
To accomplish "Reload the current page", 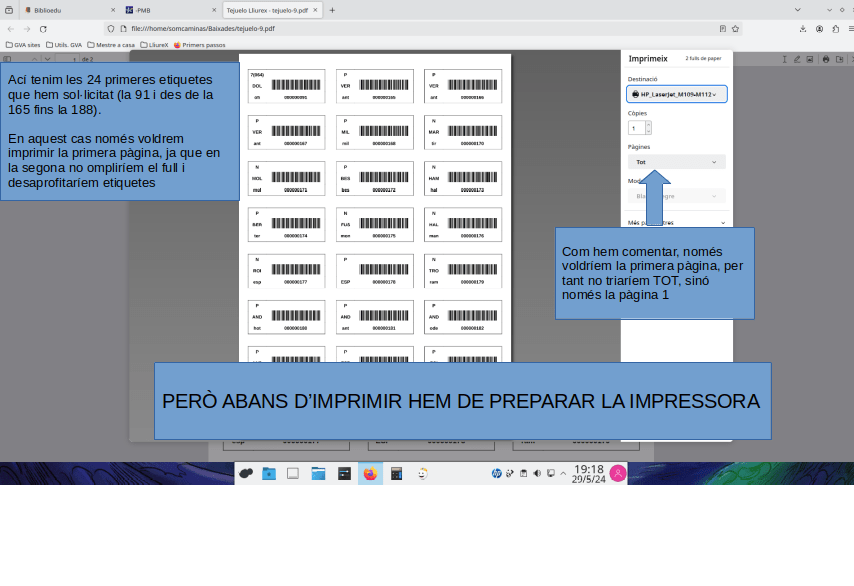I will [43, 29].
